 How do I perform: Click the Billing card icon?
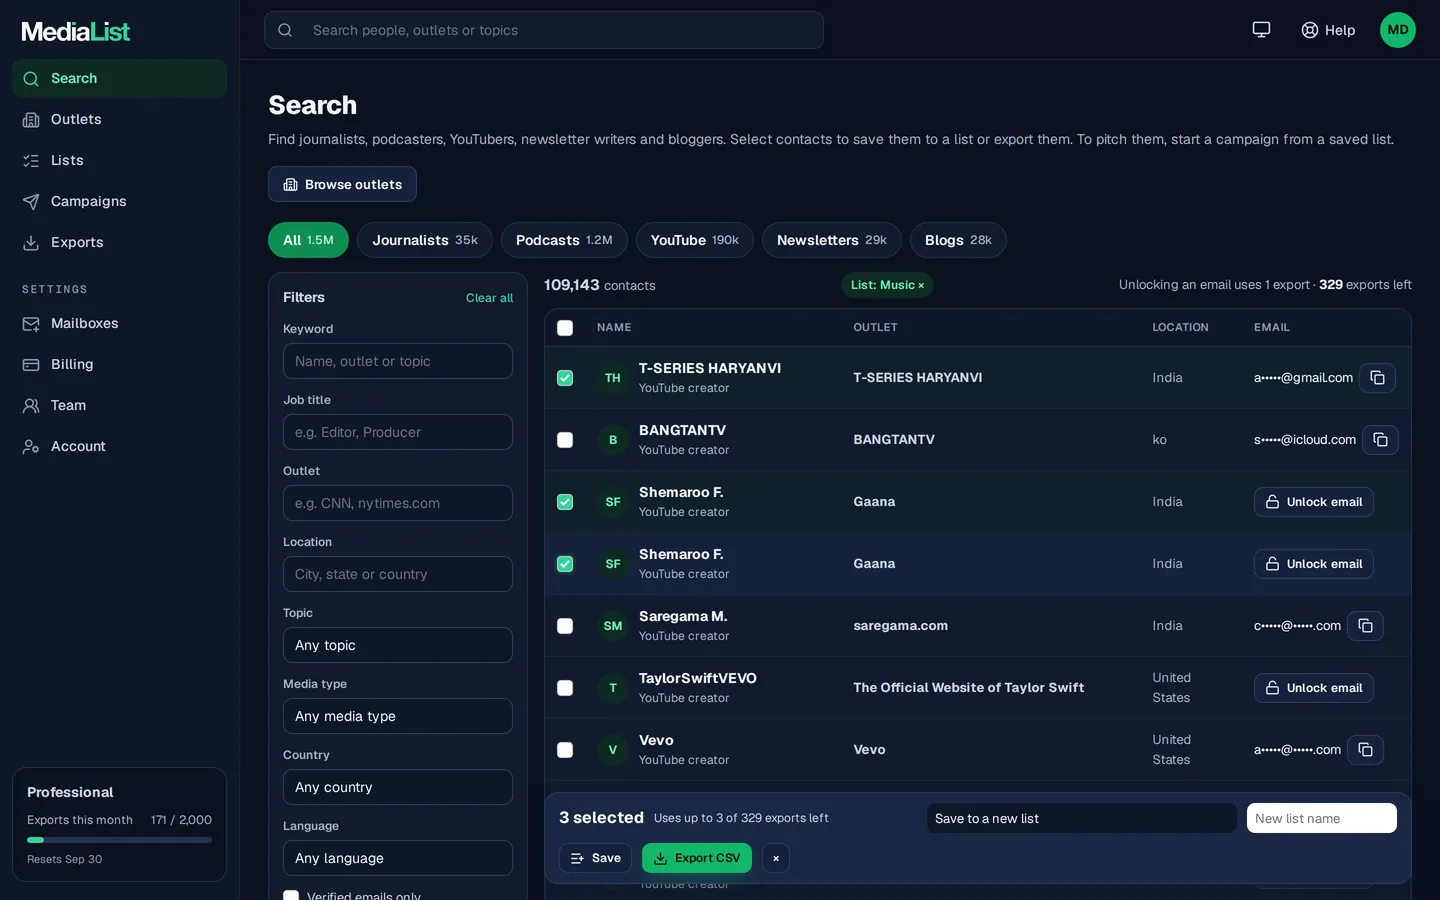[x=31, y=365]
